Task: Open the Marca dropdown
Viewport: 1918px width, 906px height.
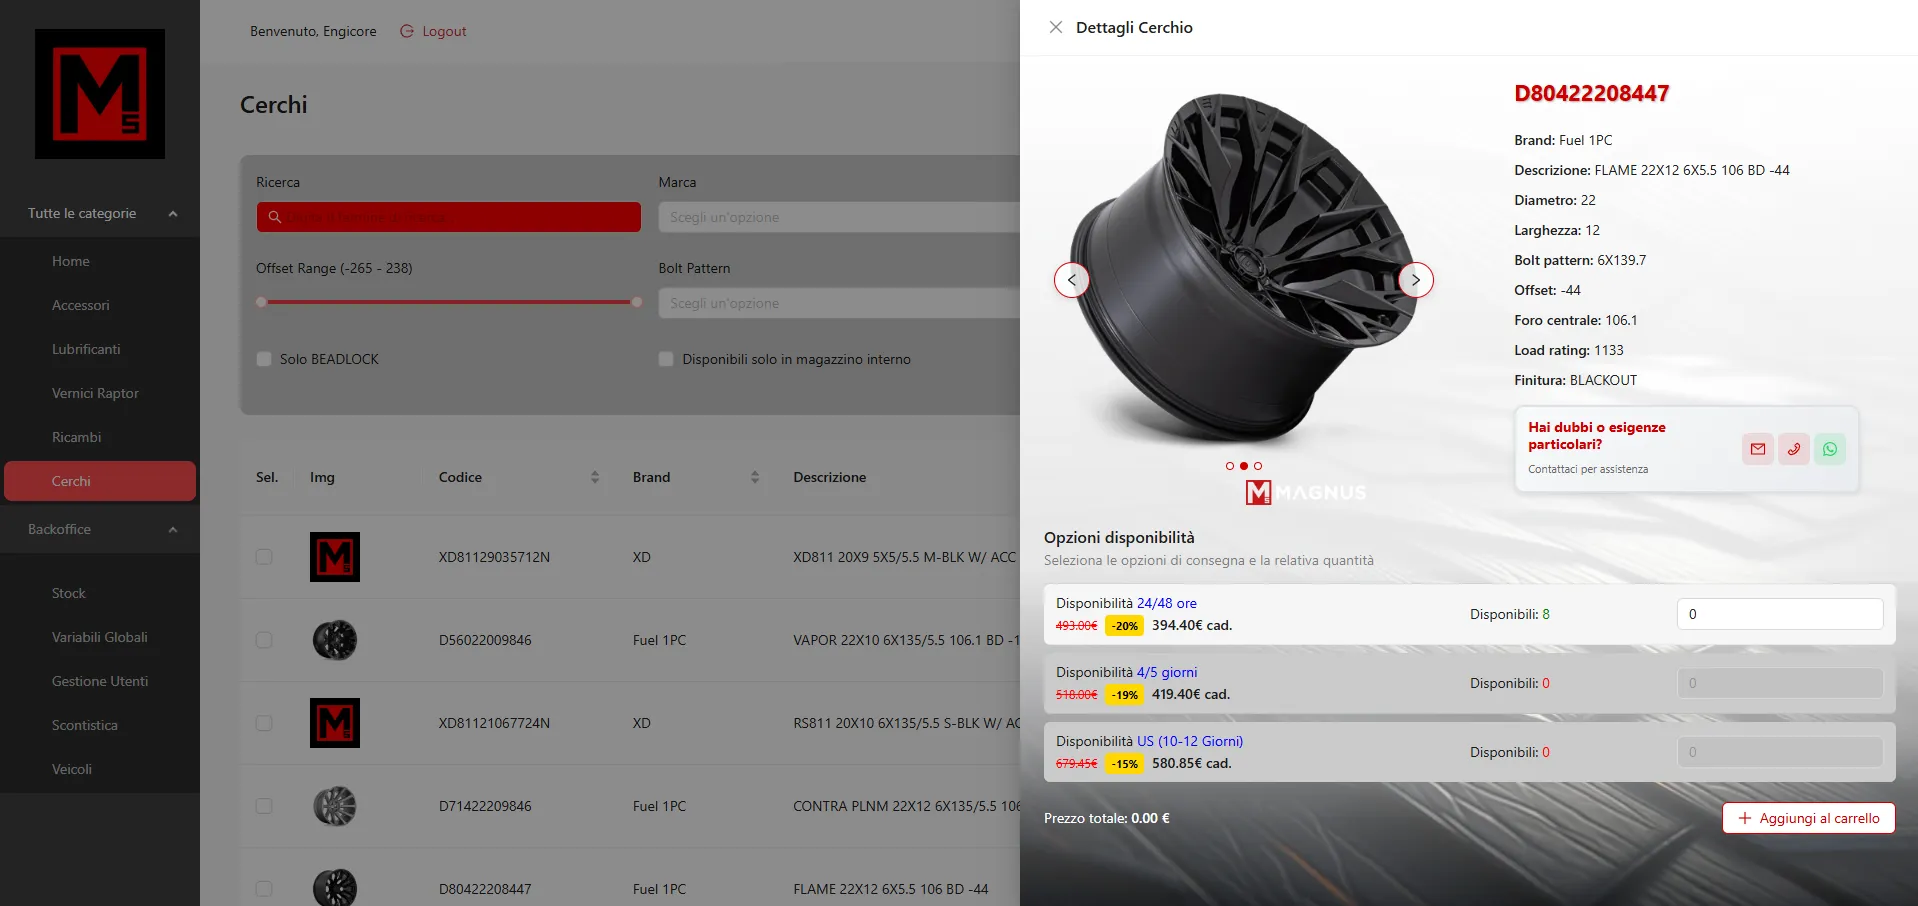Action: pyautogui.click(x=838, y=217)
